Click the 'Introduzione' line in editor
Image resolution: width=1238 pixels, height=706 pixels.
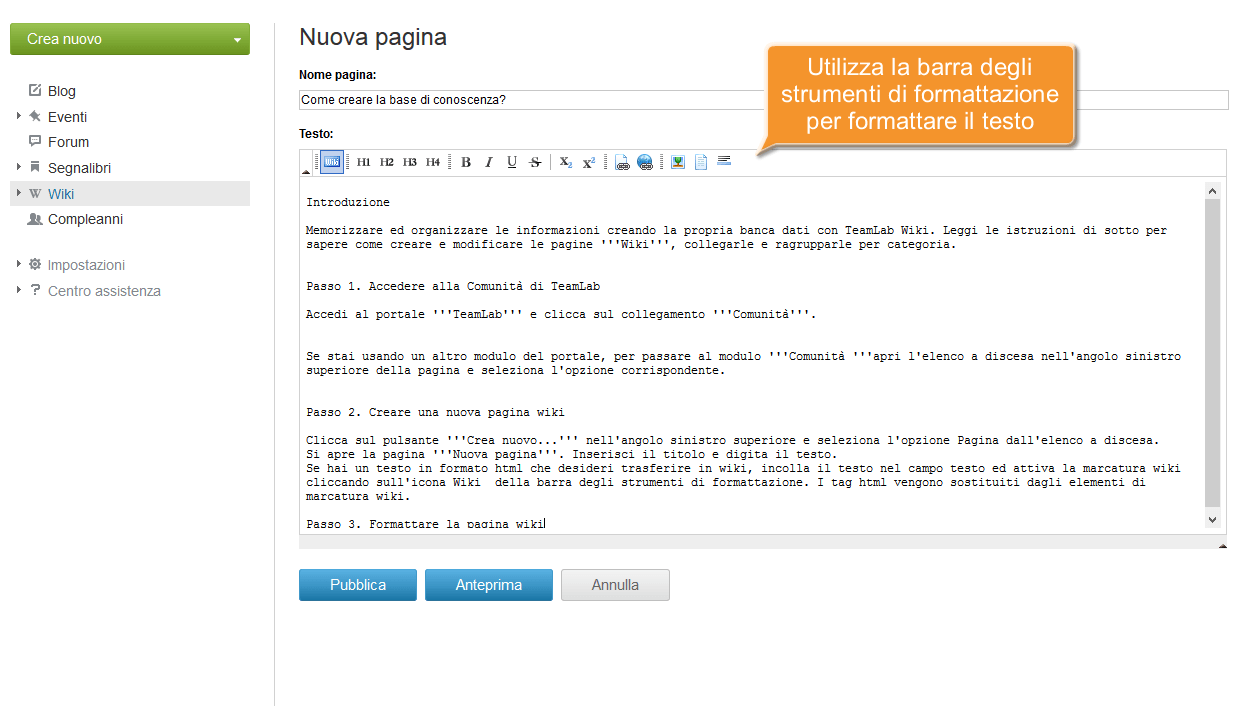(348, 202)
